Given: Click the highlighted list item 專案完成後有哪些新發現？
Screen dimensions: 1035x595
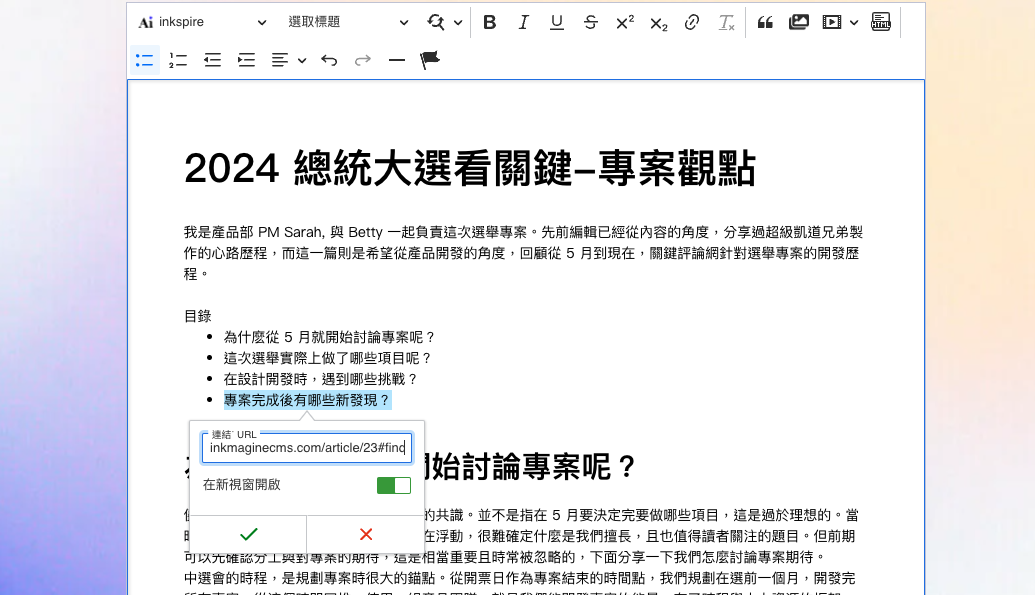Looking at the screenshot, I should click(x=307, y=400).
